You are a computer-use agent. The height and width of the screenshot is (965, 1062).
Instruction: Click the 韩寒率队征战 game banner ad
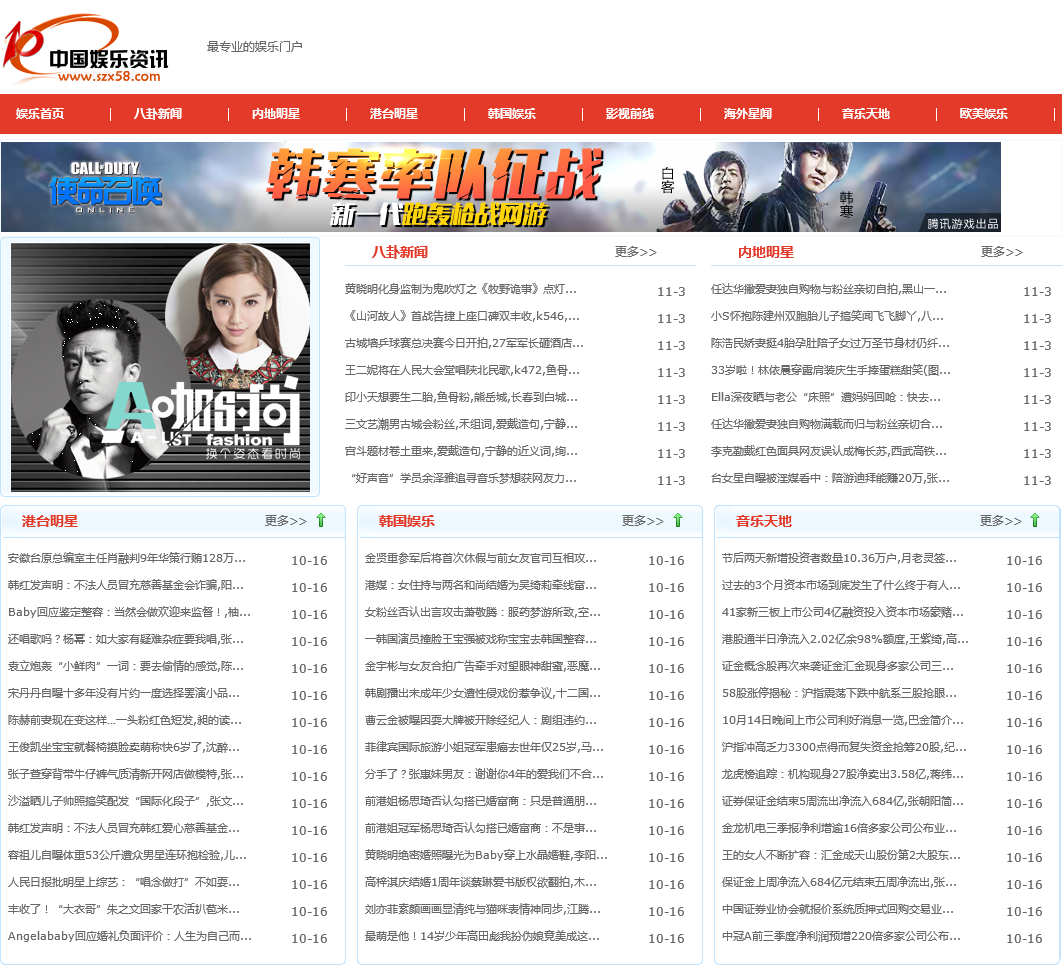(x=501, y=187)
